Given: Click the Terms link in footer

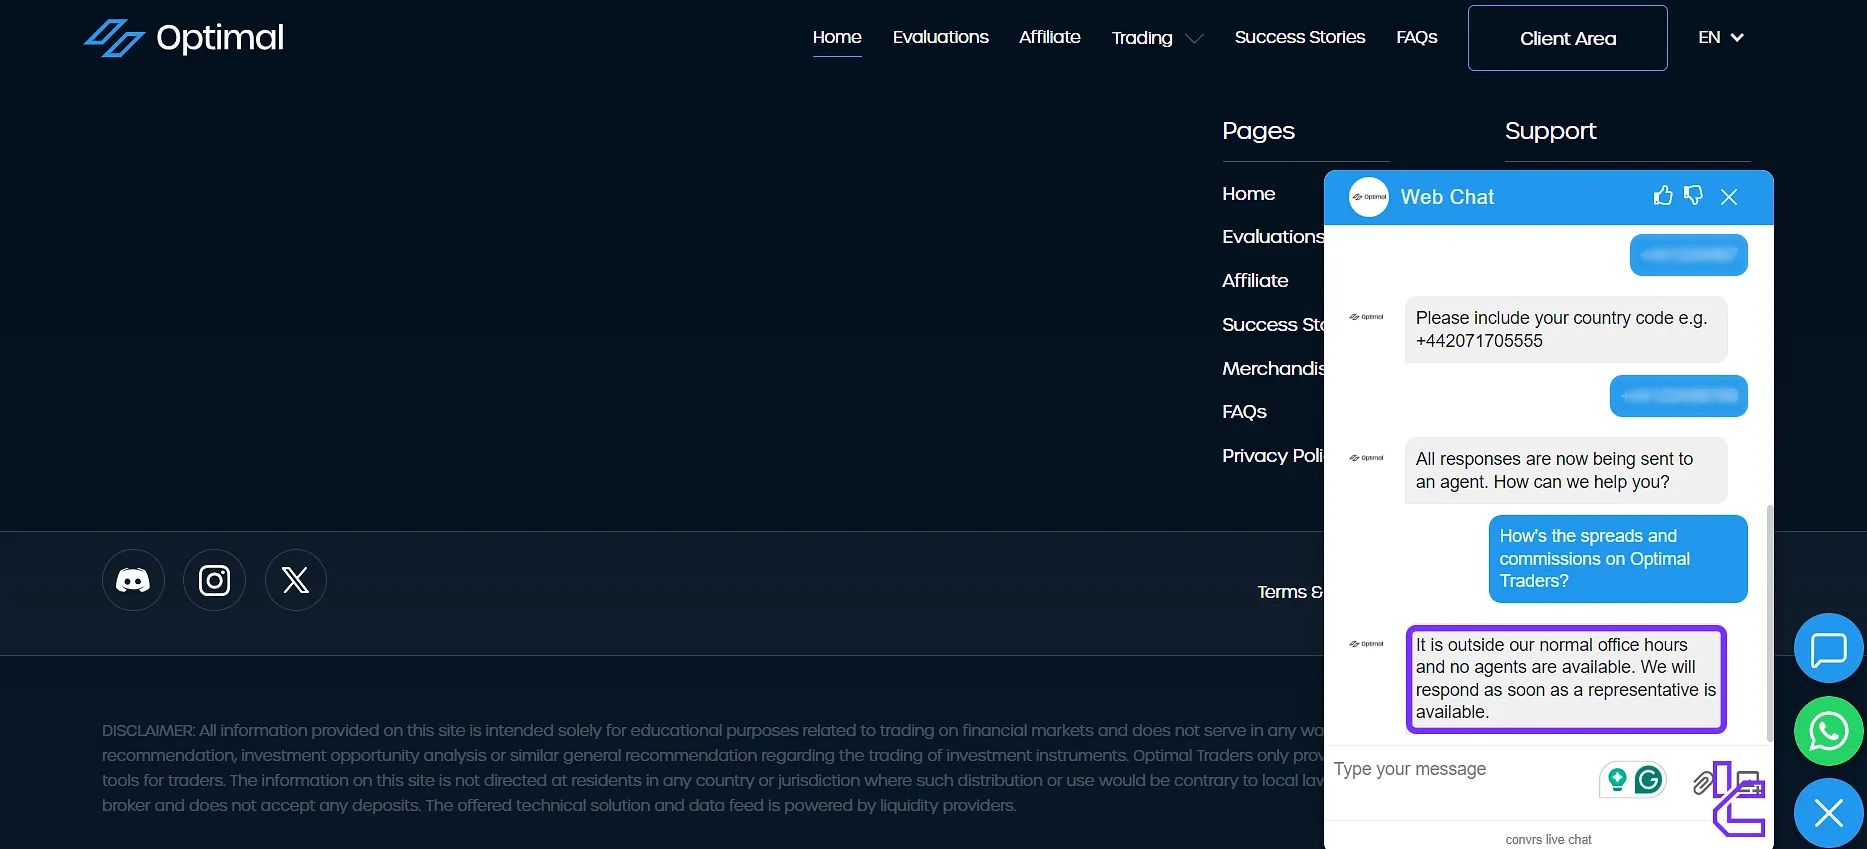Looking at the screenshot, I should (1290, 592).
